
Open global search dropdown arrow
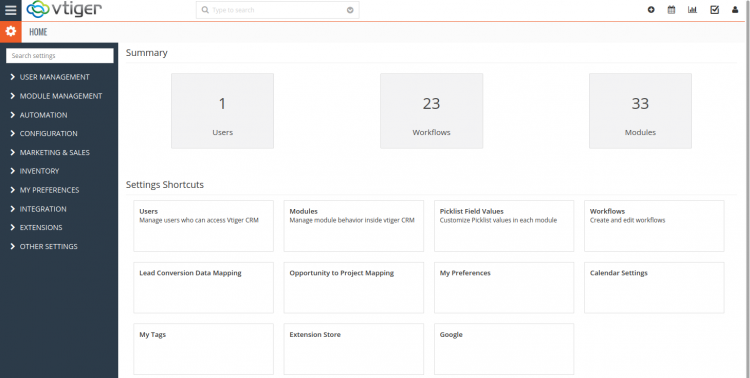350,10
